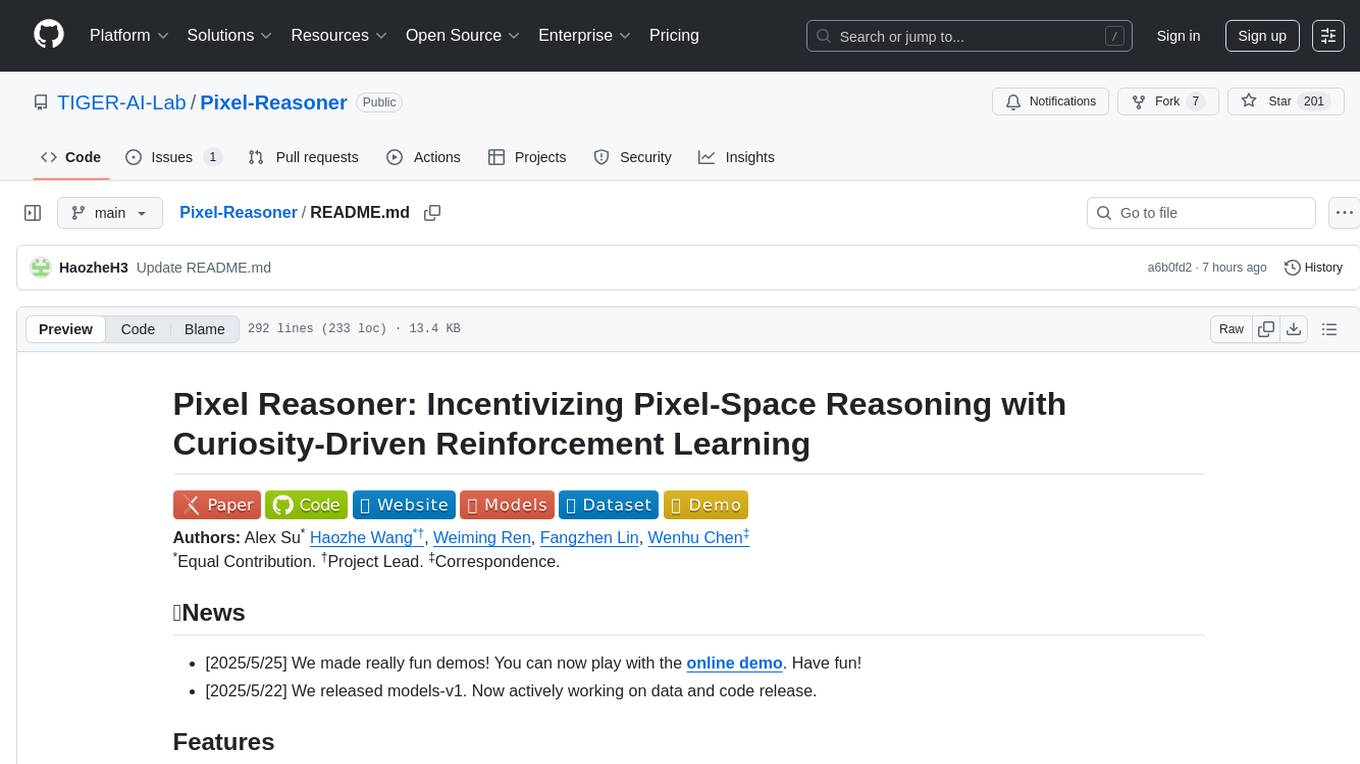Click the Models badge
This screenshot has width=1360, height=764.
point(507,505)
